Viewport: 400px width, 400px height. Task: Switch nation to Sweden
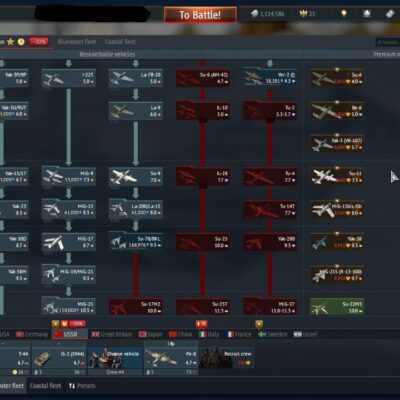click(x=273, y=334)
